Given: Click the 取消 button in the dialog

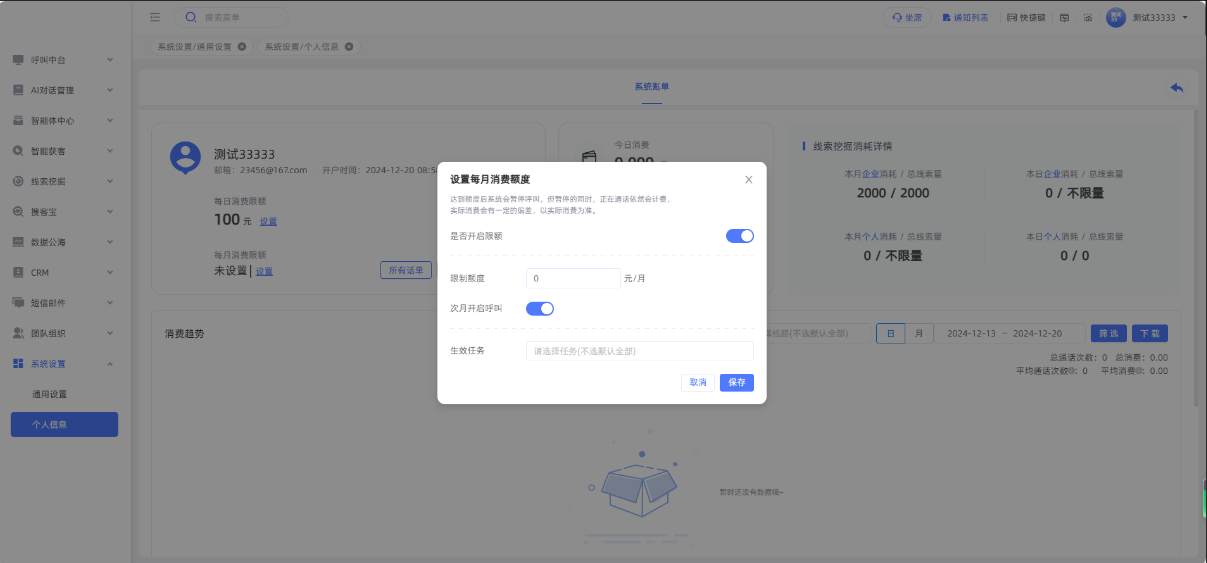Looking at the screenshot, I should pyautogui.click(x=697, y=382).
